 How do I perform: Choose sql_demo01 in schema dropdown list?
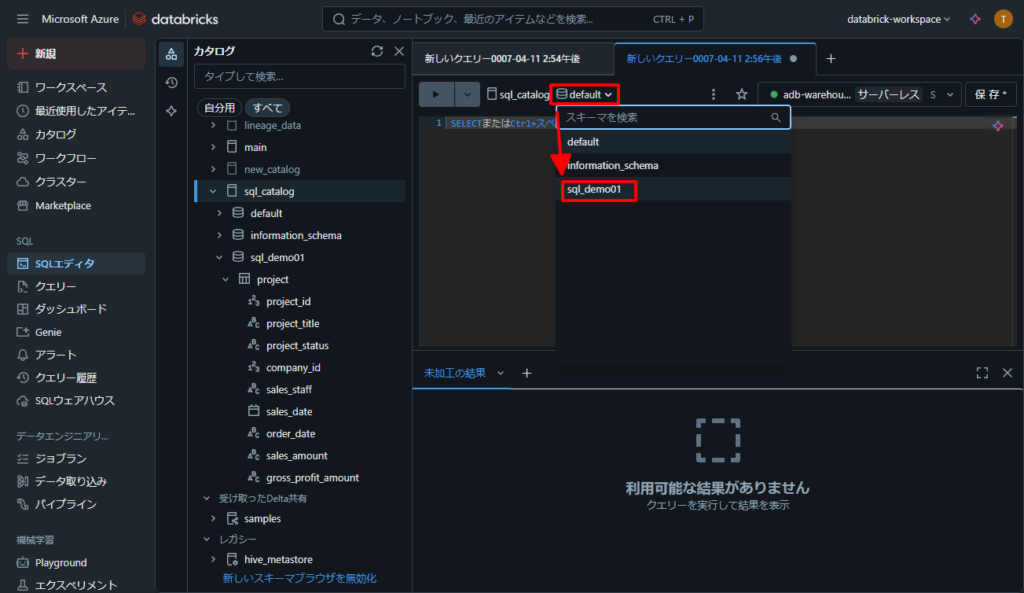[673, 189]
